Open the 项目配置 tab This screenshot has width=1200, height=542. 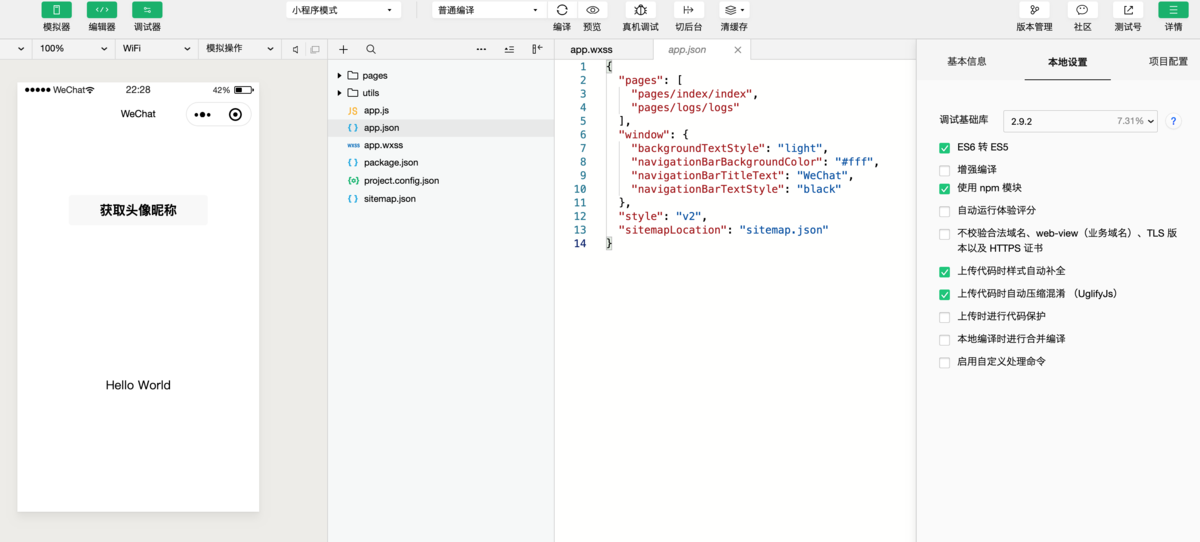(x=1168, y=61)
